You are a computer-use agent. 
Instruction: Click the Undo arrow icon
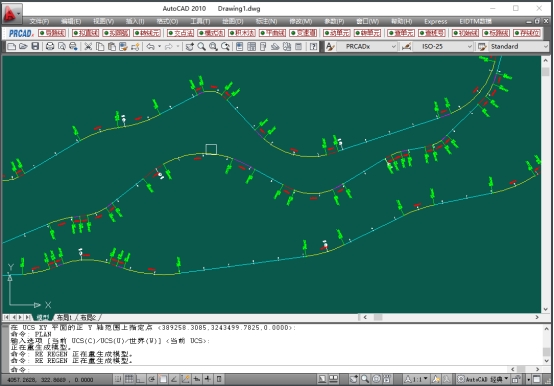[151, 46]
